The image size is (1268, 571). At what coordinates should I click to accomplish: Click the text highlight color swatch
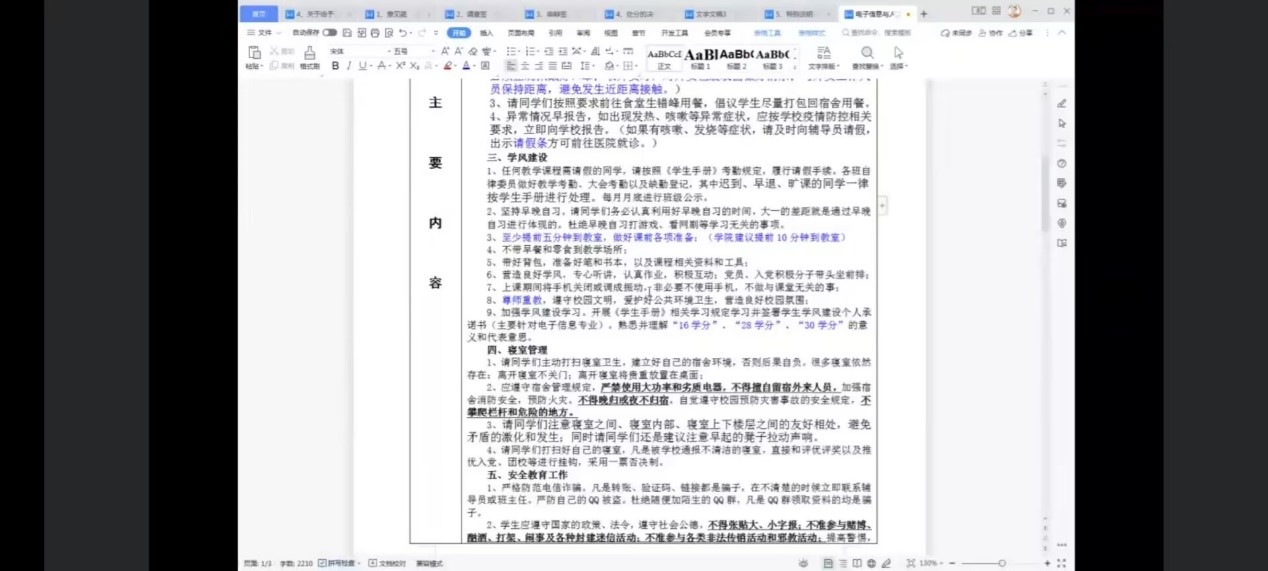(447, 66)
